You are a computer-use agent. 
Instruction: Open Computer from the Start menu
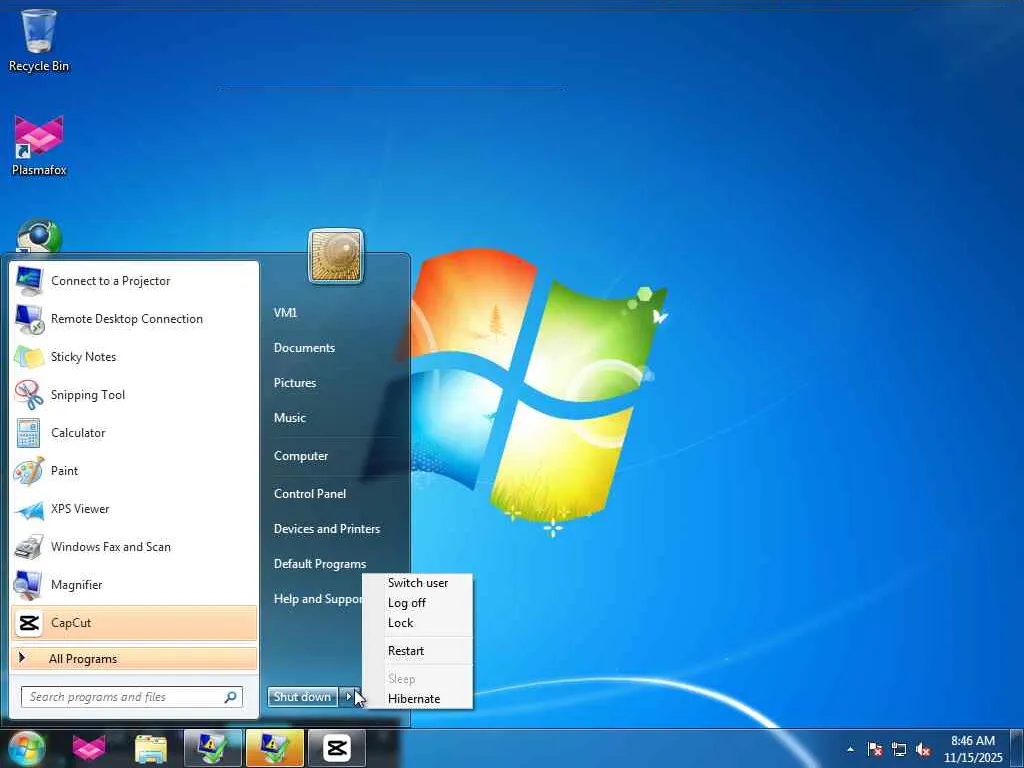300,456
